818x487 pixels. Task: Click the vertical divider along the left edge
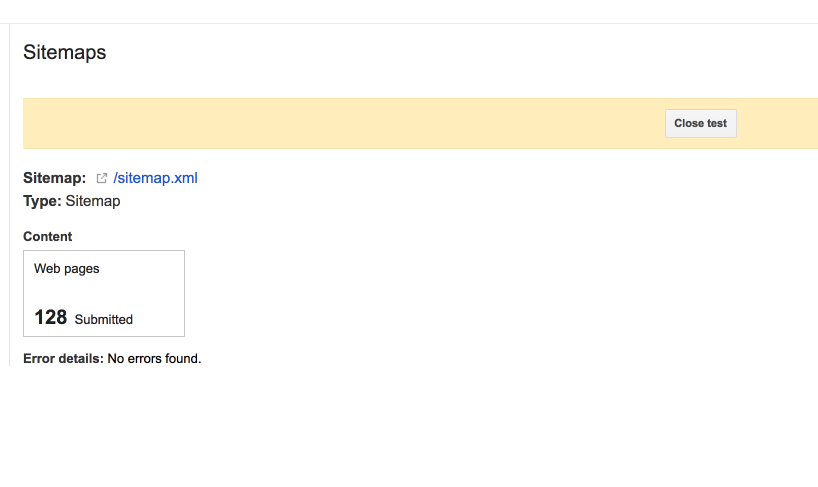pyautogui.click(x=9, y=194)
